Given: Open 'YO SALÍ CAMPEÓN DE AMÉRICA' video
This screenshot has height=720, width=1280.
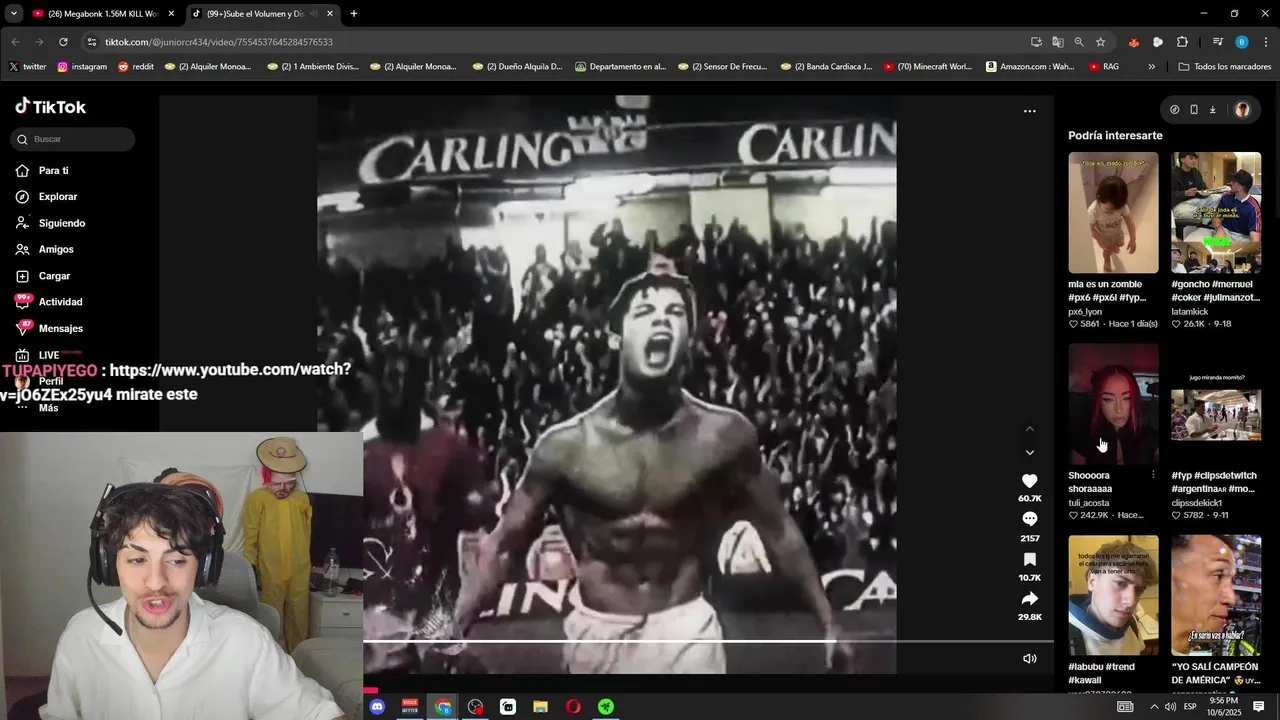Looking at the screenshot, I should [1216, 595].
